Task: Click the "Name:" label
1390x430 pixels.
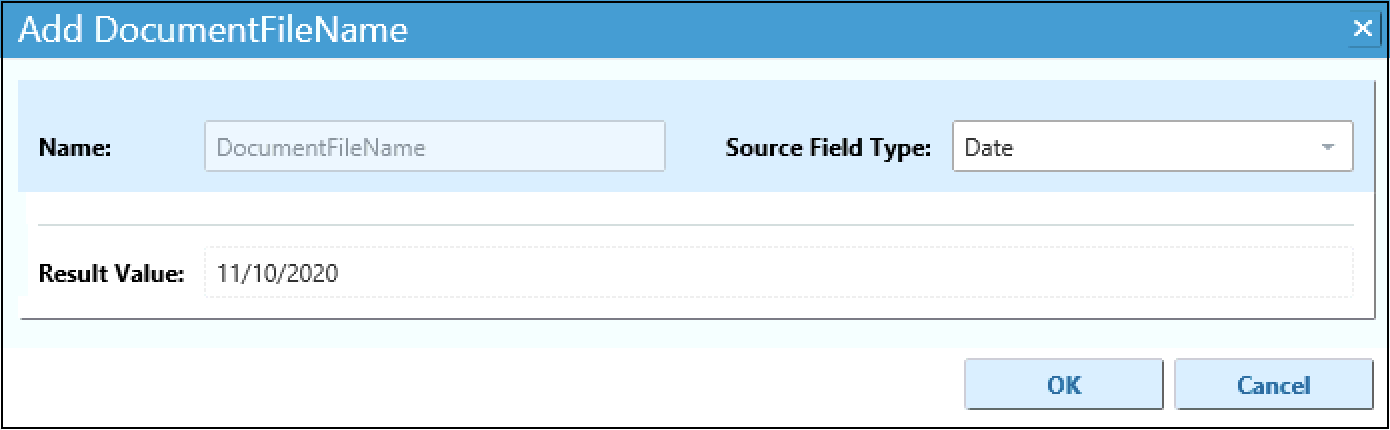Action: click(x=74, y=148)
